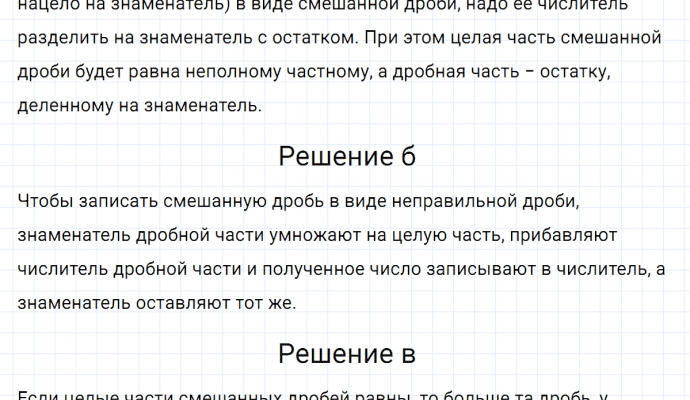Click the words "будет равна"
This screenshot has height=400, width=690.
(x=117, y=75)
